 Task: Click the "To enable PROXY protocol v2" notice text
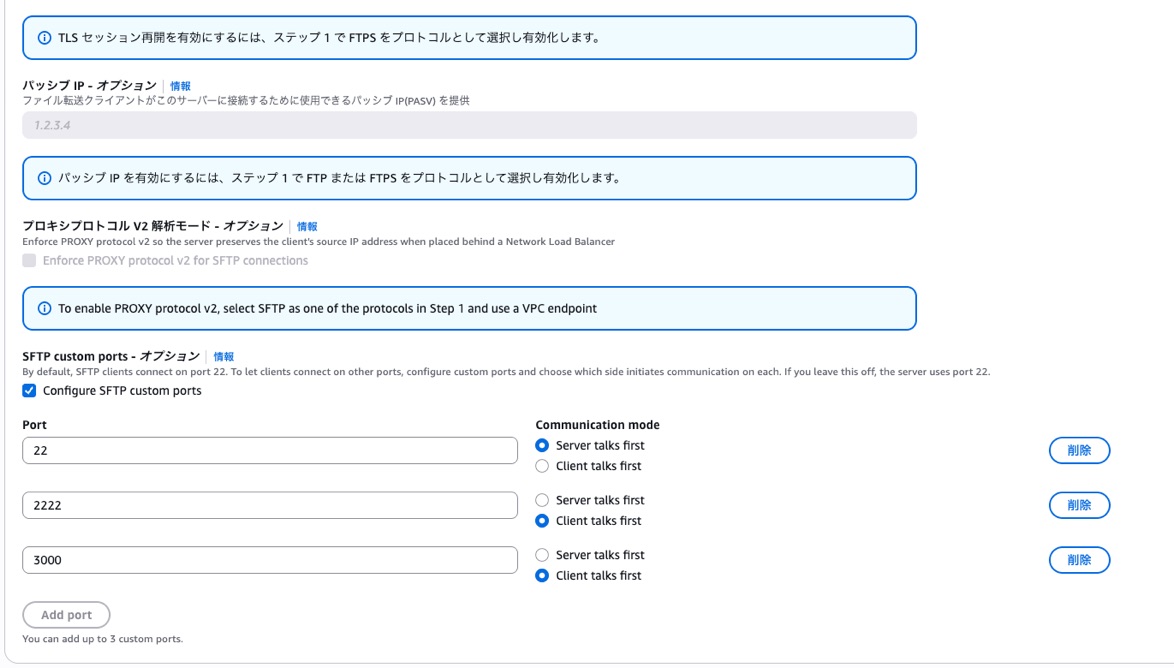point(328,309)
